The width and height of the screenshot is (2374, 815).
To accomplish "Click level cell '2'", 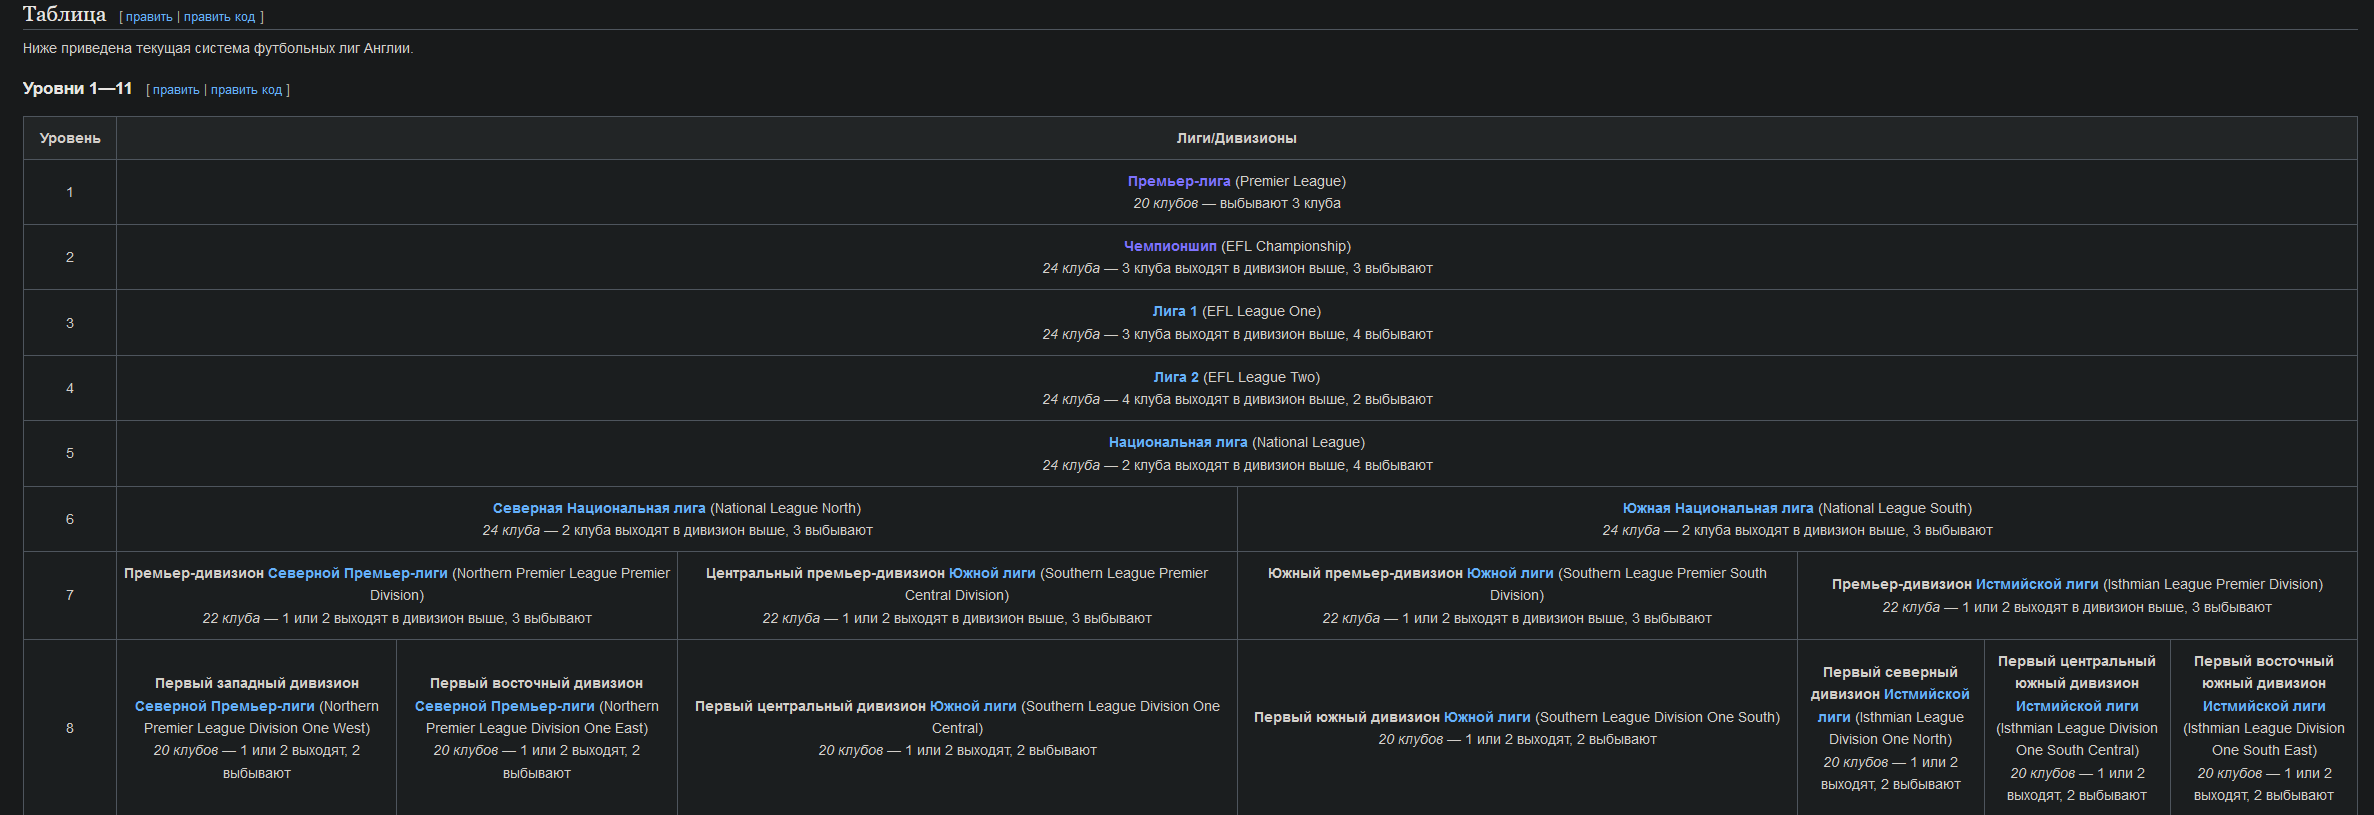I will coord(70,257).
